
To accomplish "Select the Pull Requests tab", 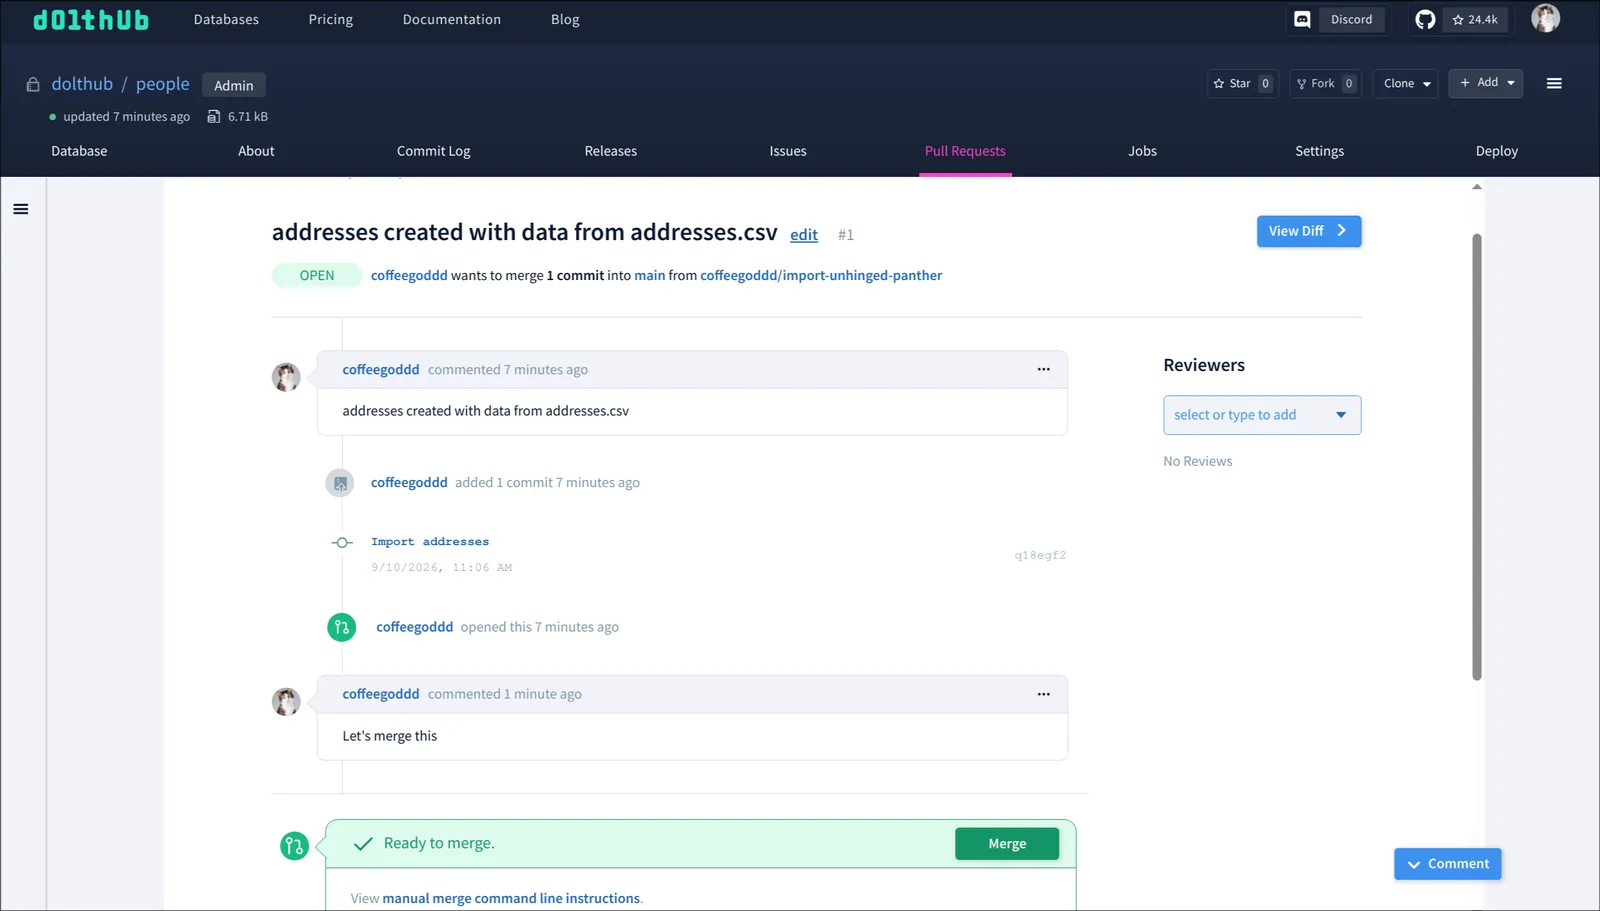I will point(965,151).
